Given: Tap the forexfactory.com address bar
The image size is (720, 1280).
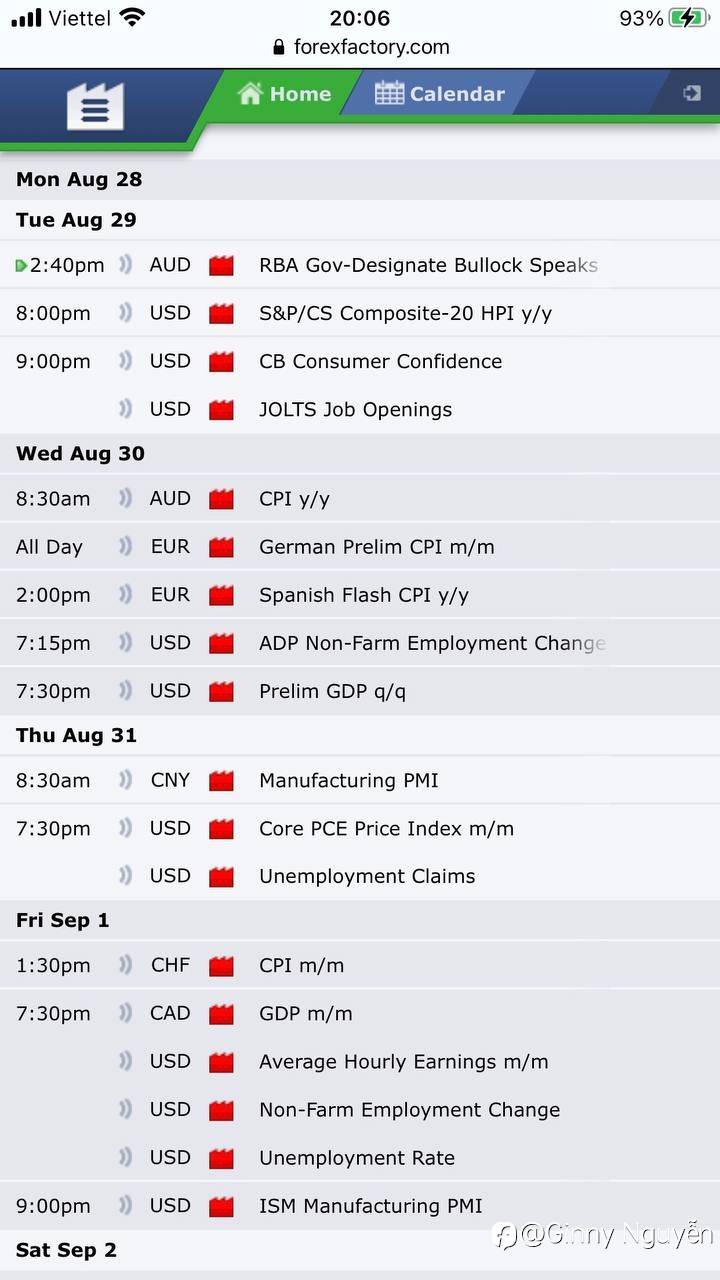Looking at the screenshot, I should (x=360, y=47).
